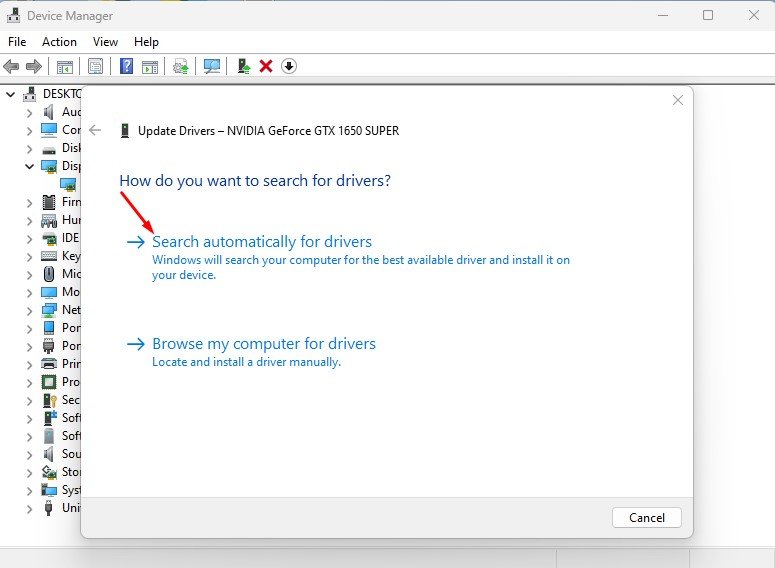Expand the Monitors node chevron
The height and width of the screenshot is (568, 775).
(x=29, y=293)
